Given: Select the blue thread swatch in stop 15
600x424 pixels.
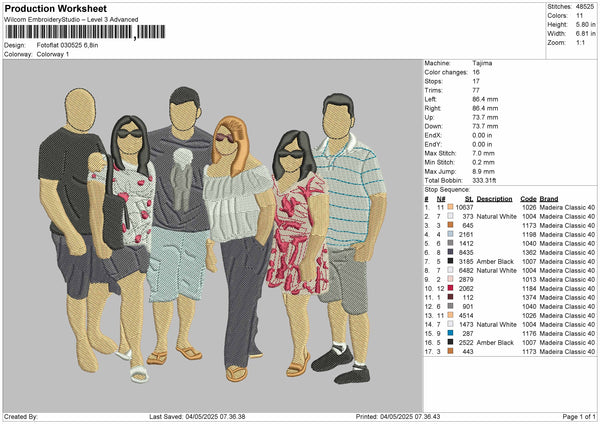Looking at the screenshot, I should pos(450,333).
